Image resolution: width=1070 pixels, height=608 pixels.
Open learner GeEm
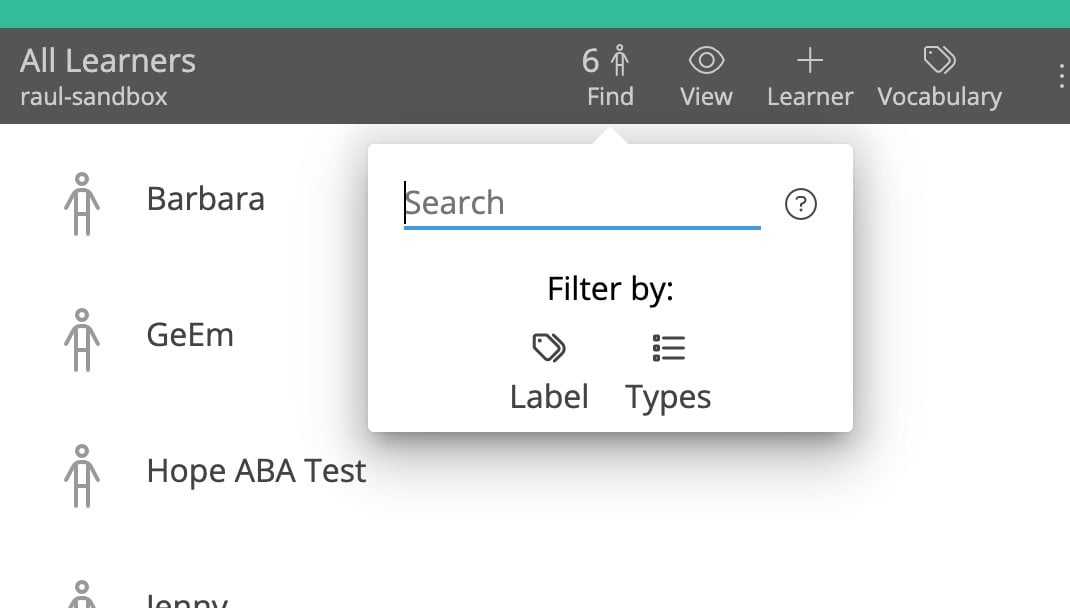[190, 335]
